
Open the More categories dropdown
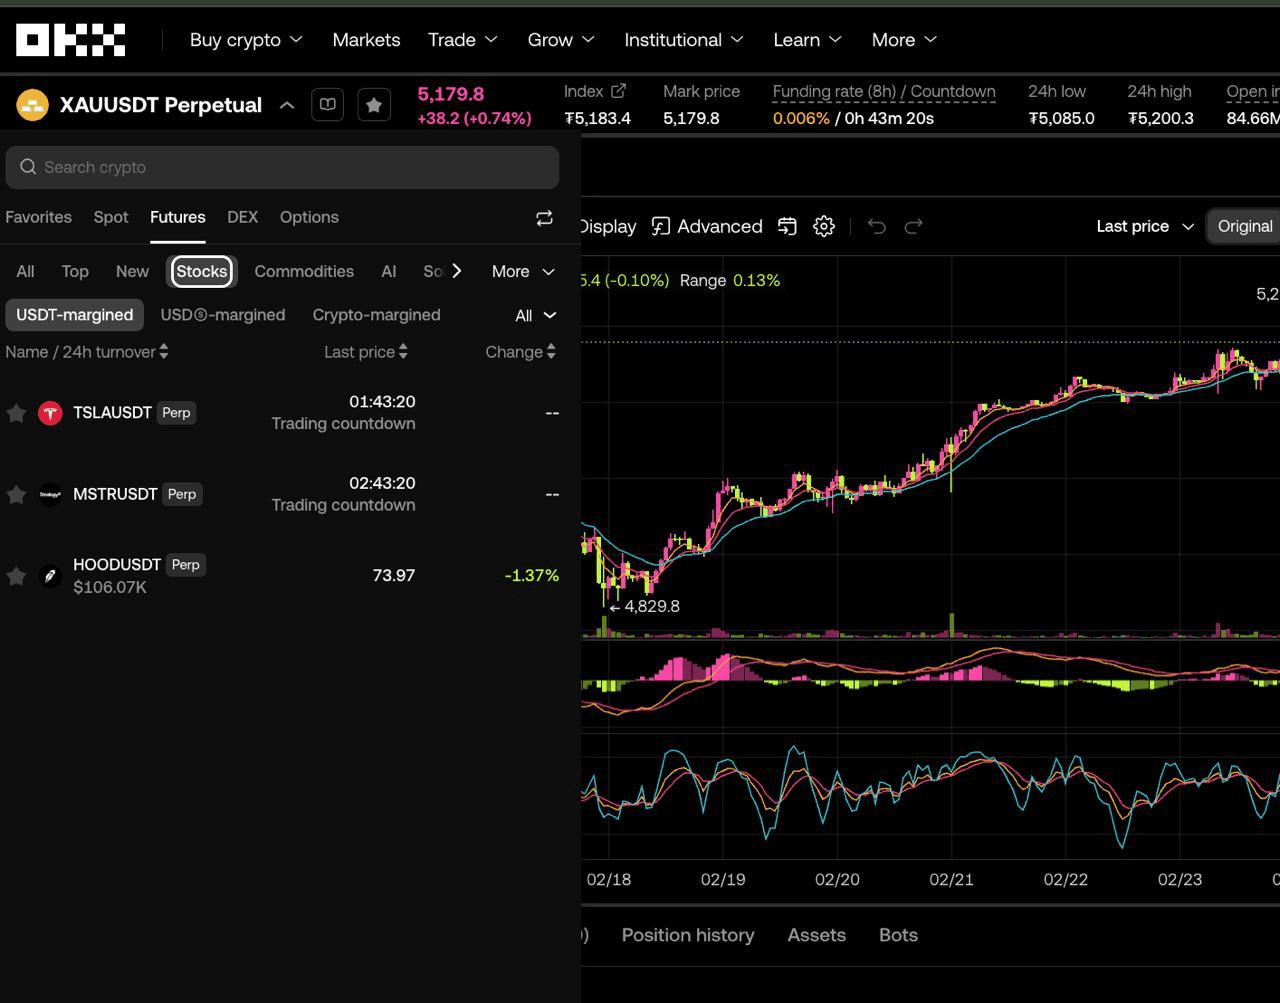[520, 271]
